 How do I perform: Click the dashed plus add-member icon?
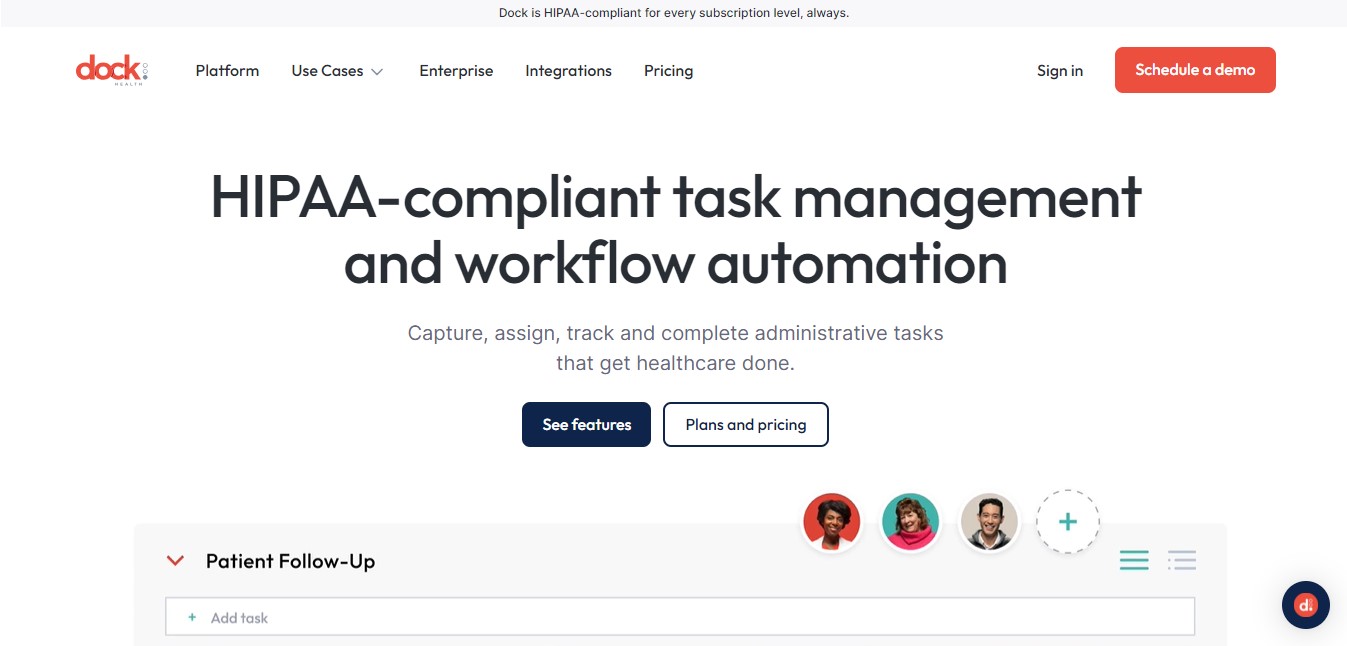[1067, 522]
